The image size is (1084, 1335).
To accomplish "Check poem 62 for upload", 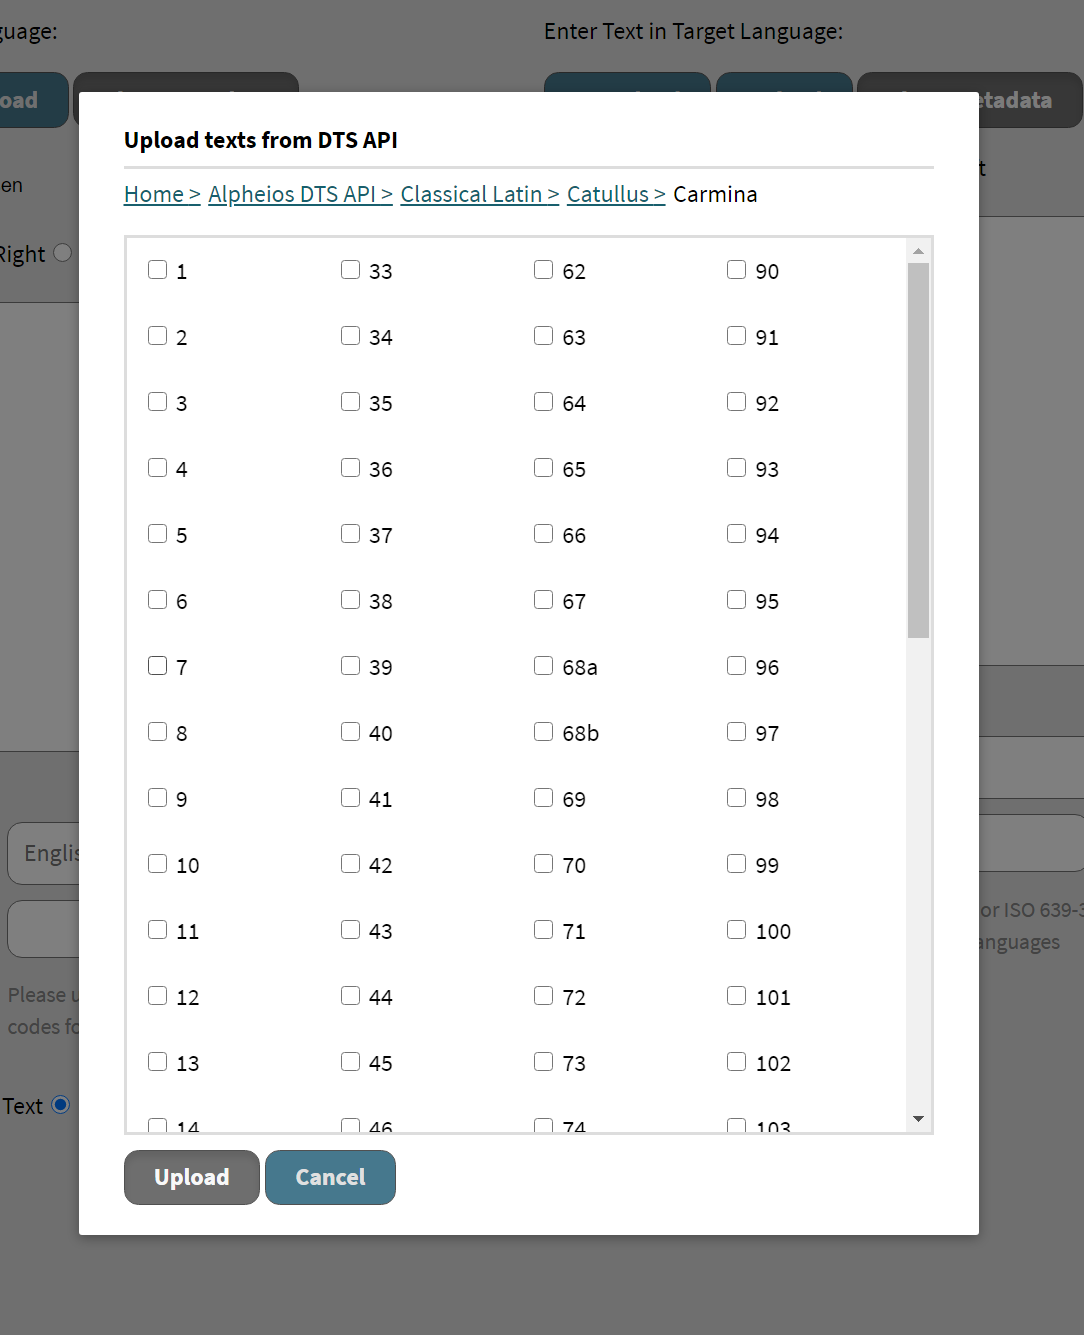I will click(543, 269).
